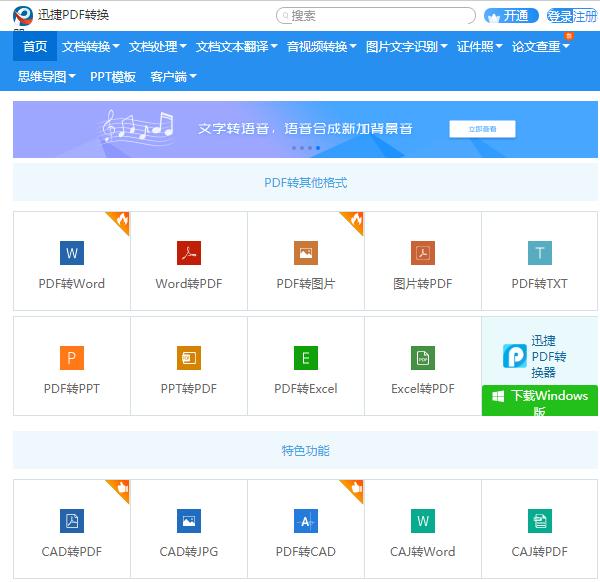Screen dimensions: 600x582
Task: Open the CAD转JPG tool icon
Action: [x=189, y=521]
